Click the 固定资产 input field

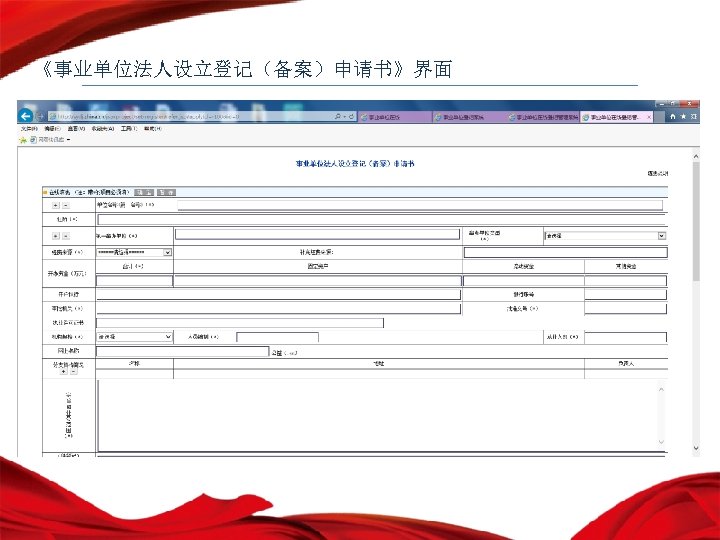[x=317, y=281]
